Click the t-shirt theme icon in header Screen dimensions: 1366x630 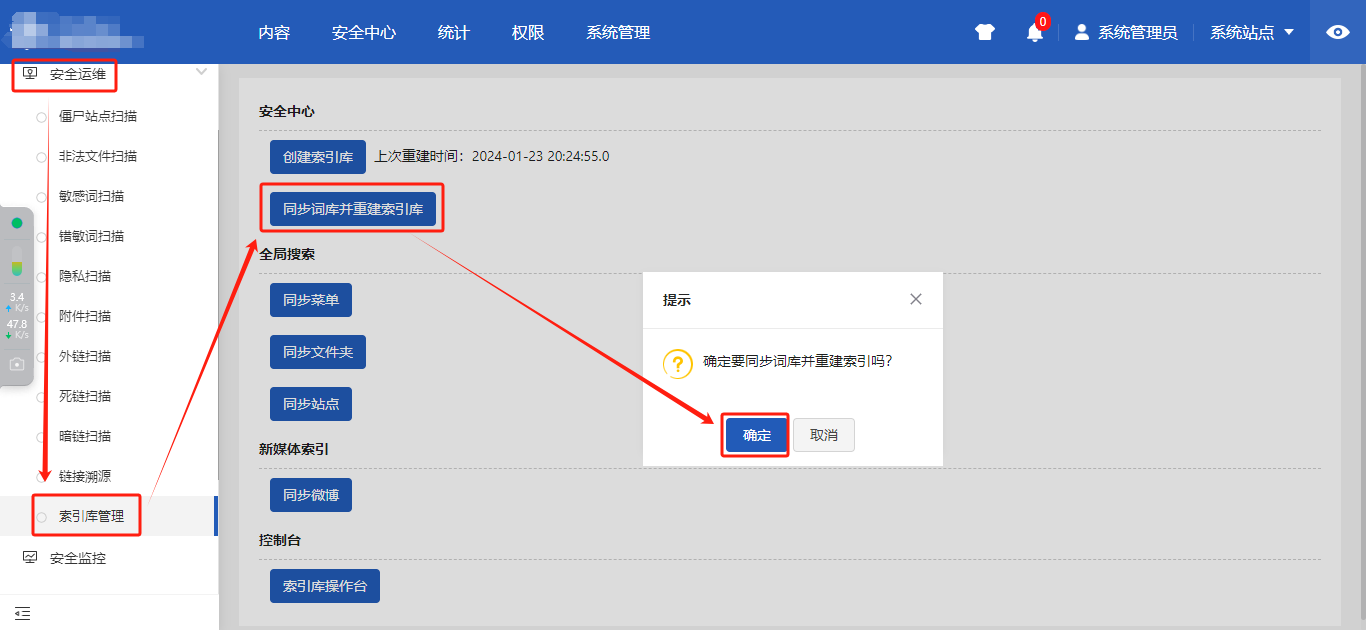[x=985, y=32]
